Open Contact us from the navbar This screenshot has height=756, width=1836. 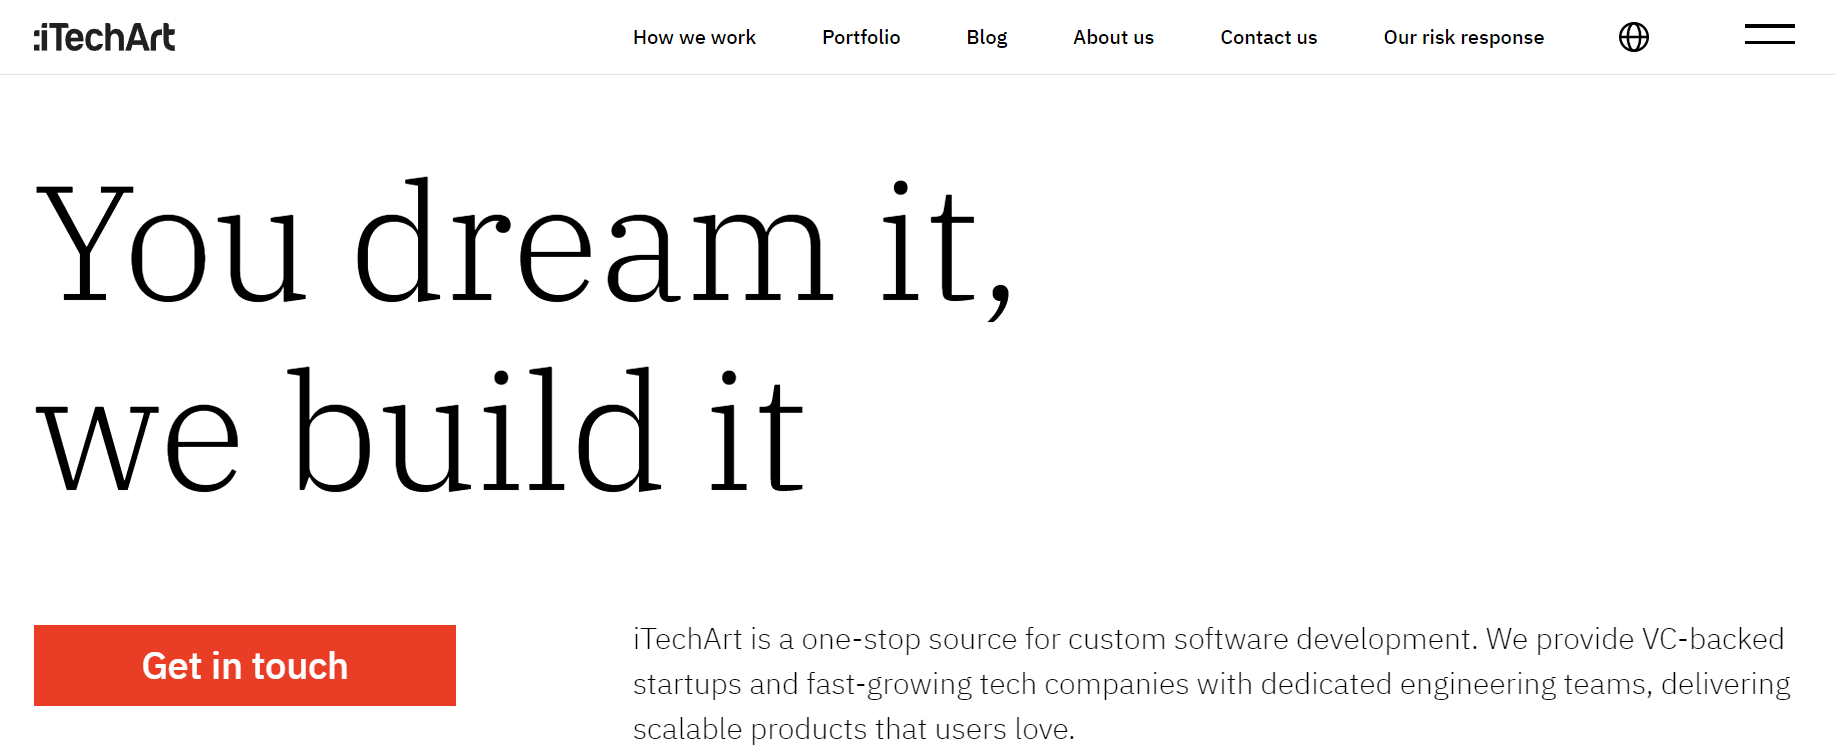(x=1268, y=38)
